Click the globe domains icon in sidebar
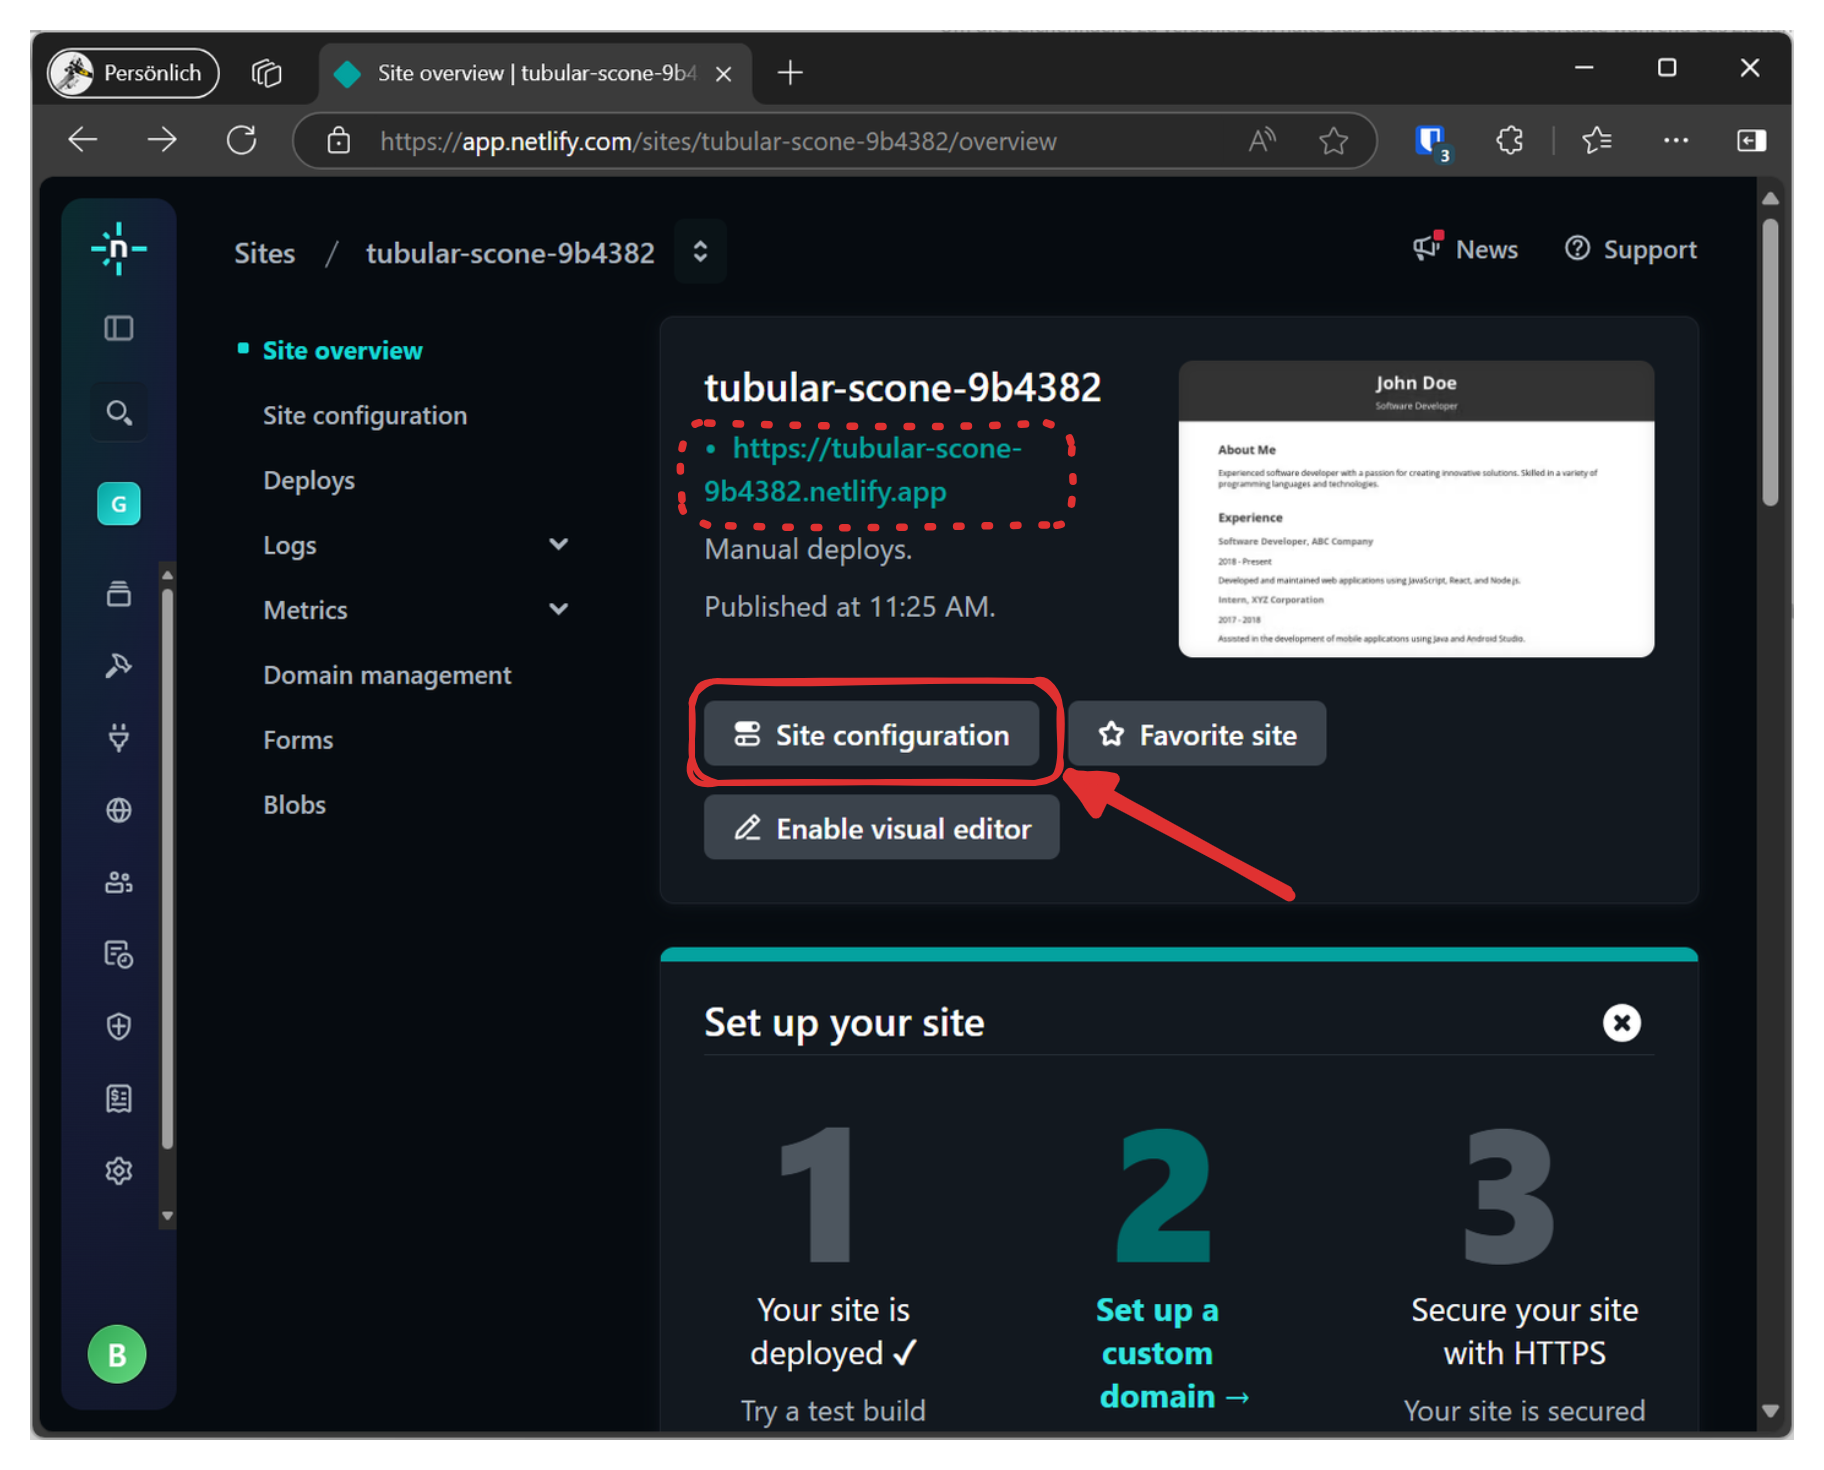 tap(118, 810)
